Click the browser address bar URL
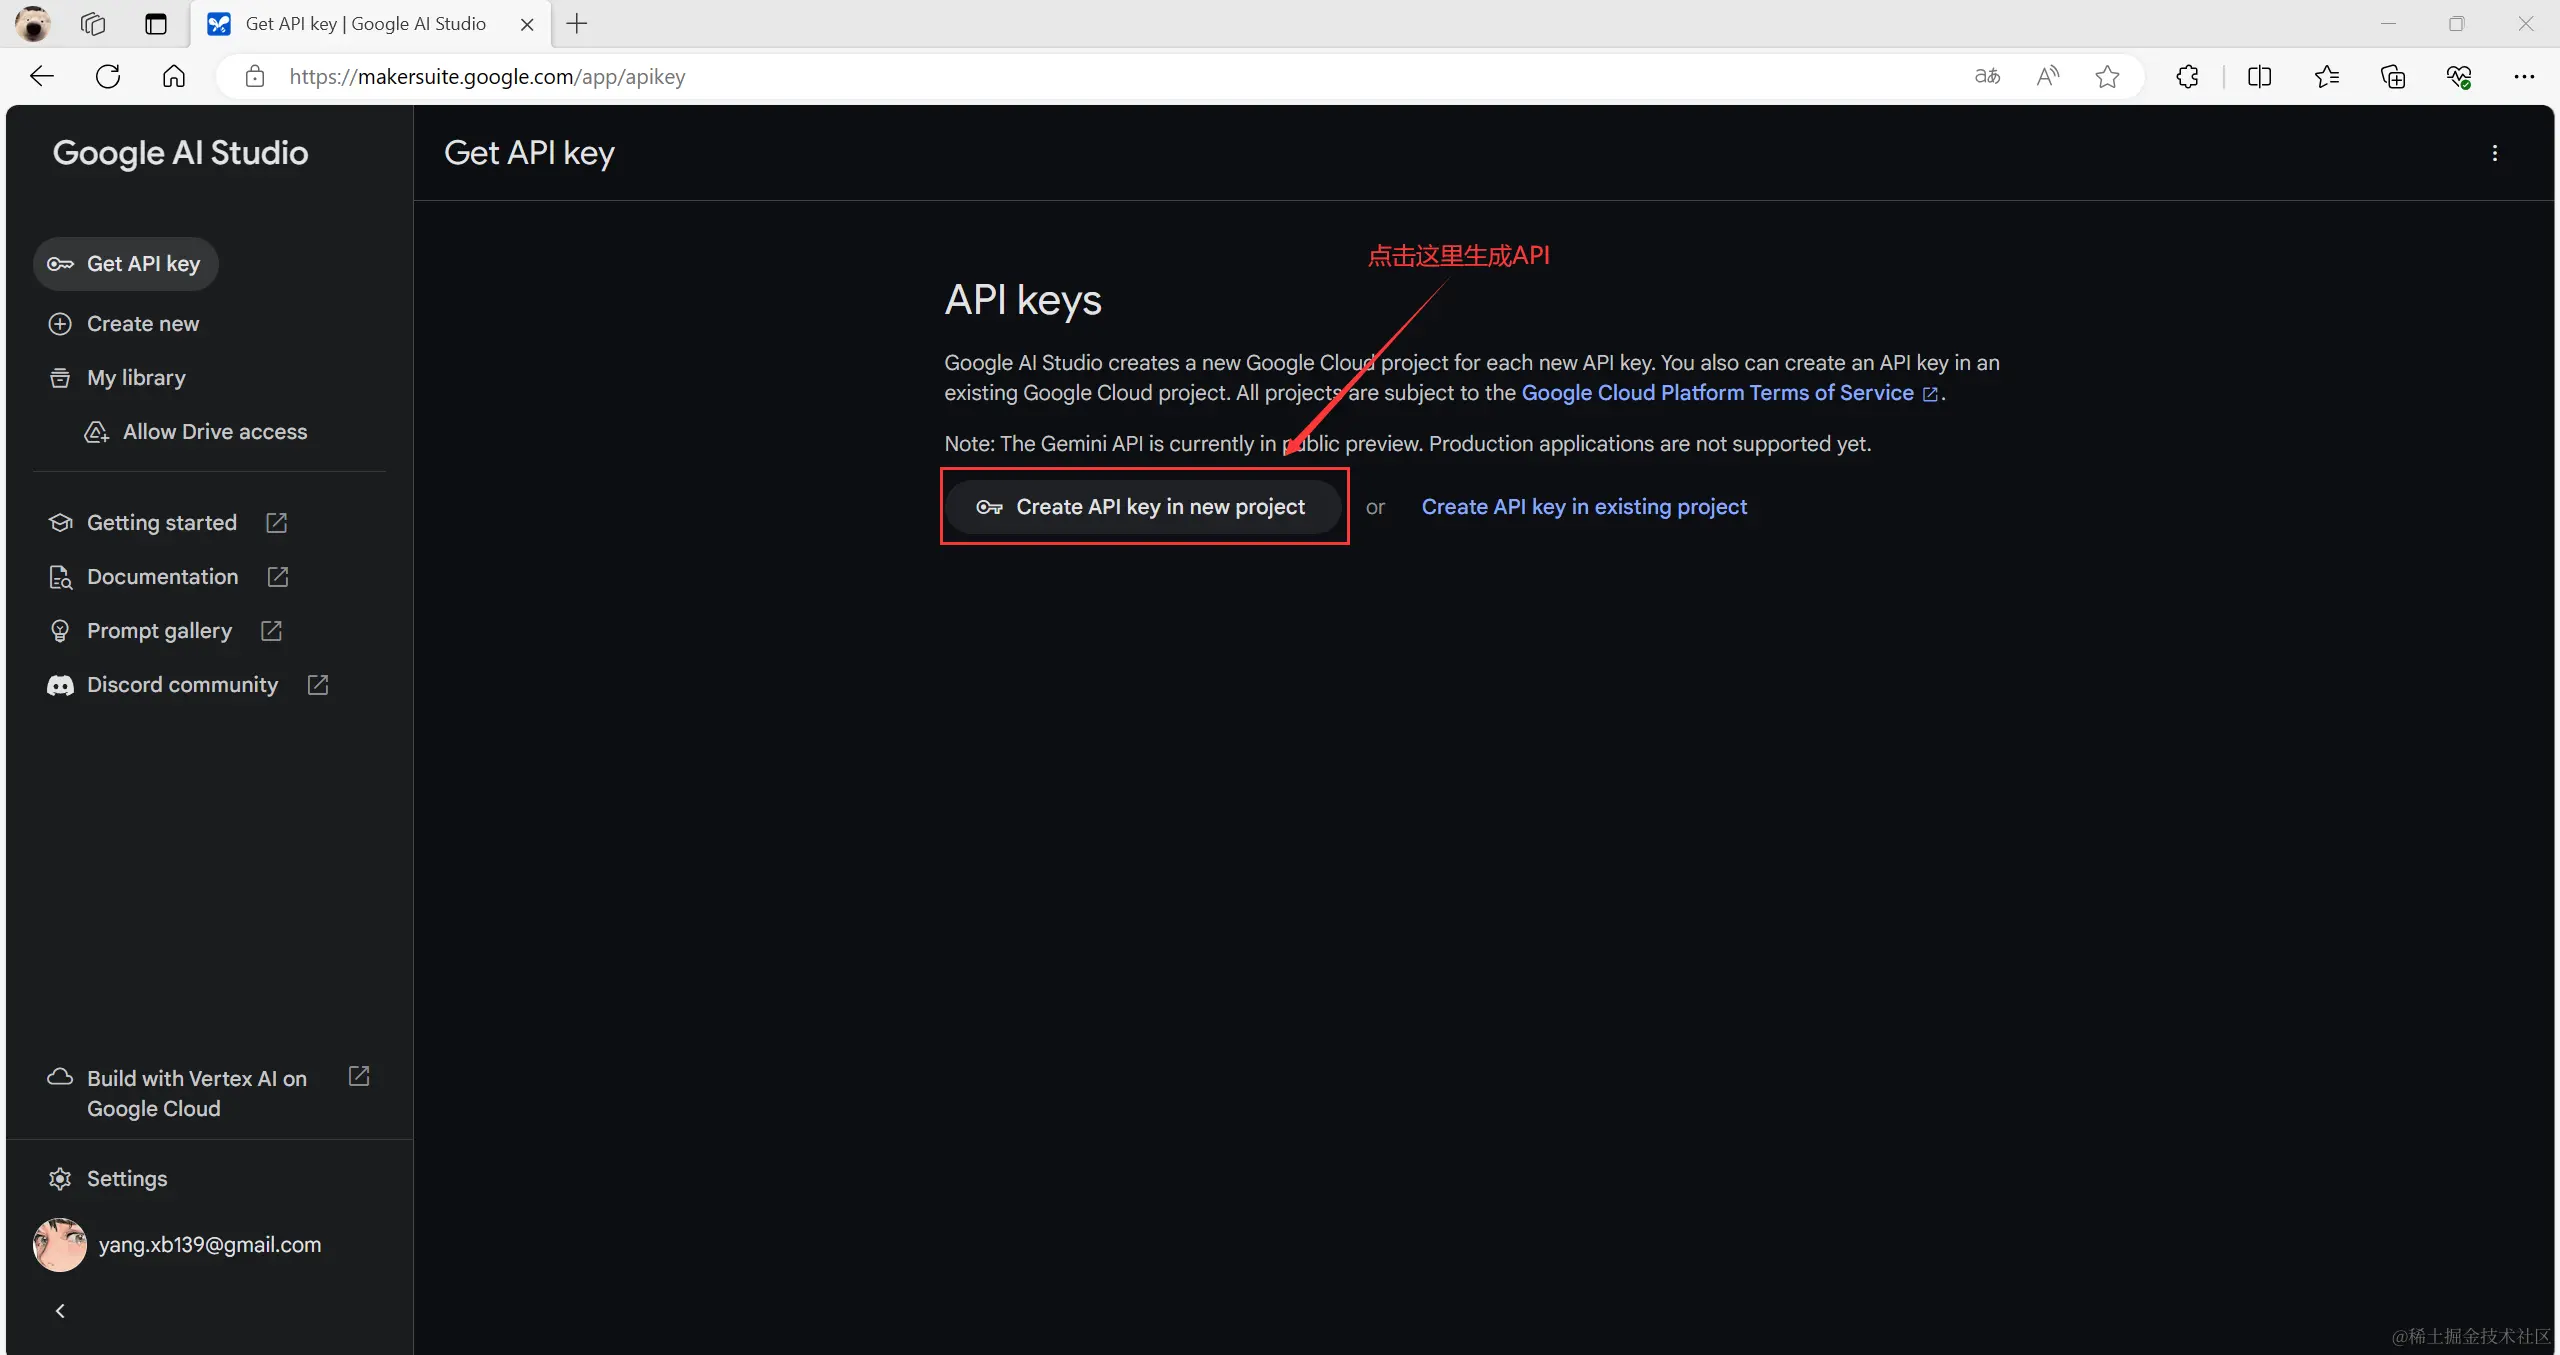This screenshot has height=1355, width=2560. 487,77
